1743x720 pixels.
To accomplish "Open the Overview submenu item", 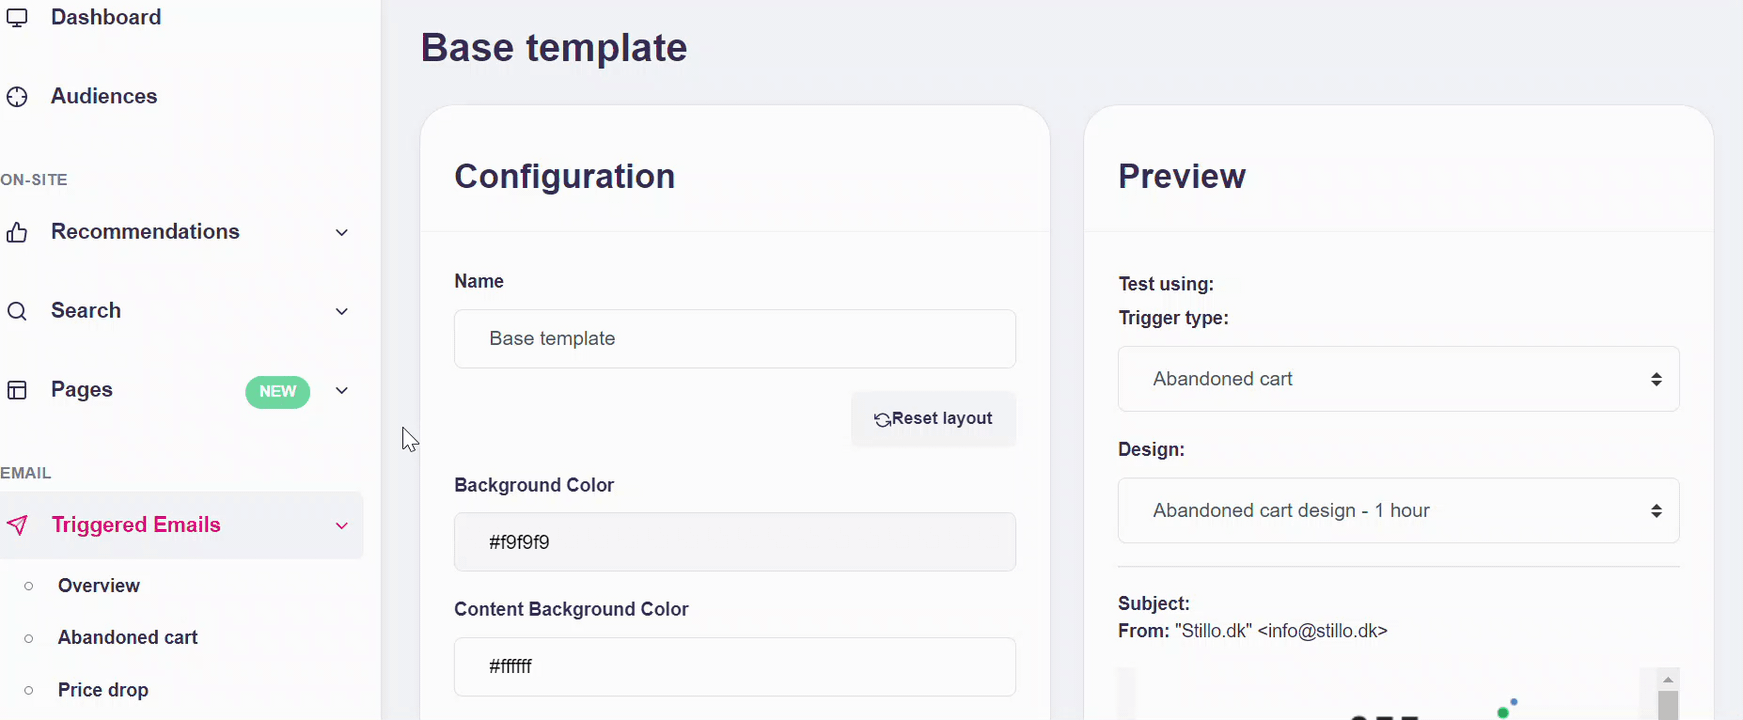I will [x=98, y=586].
